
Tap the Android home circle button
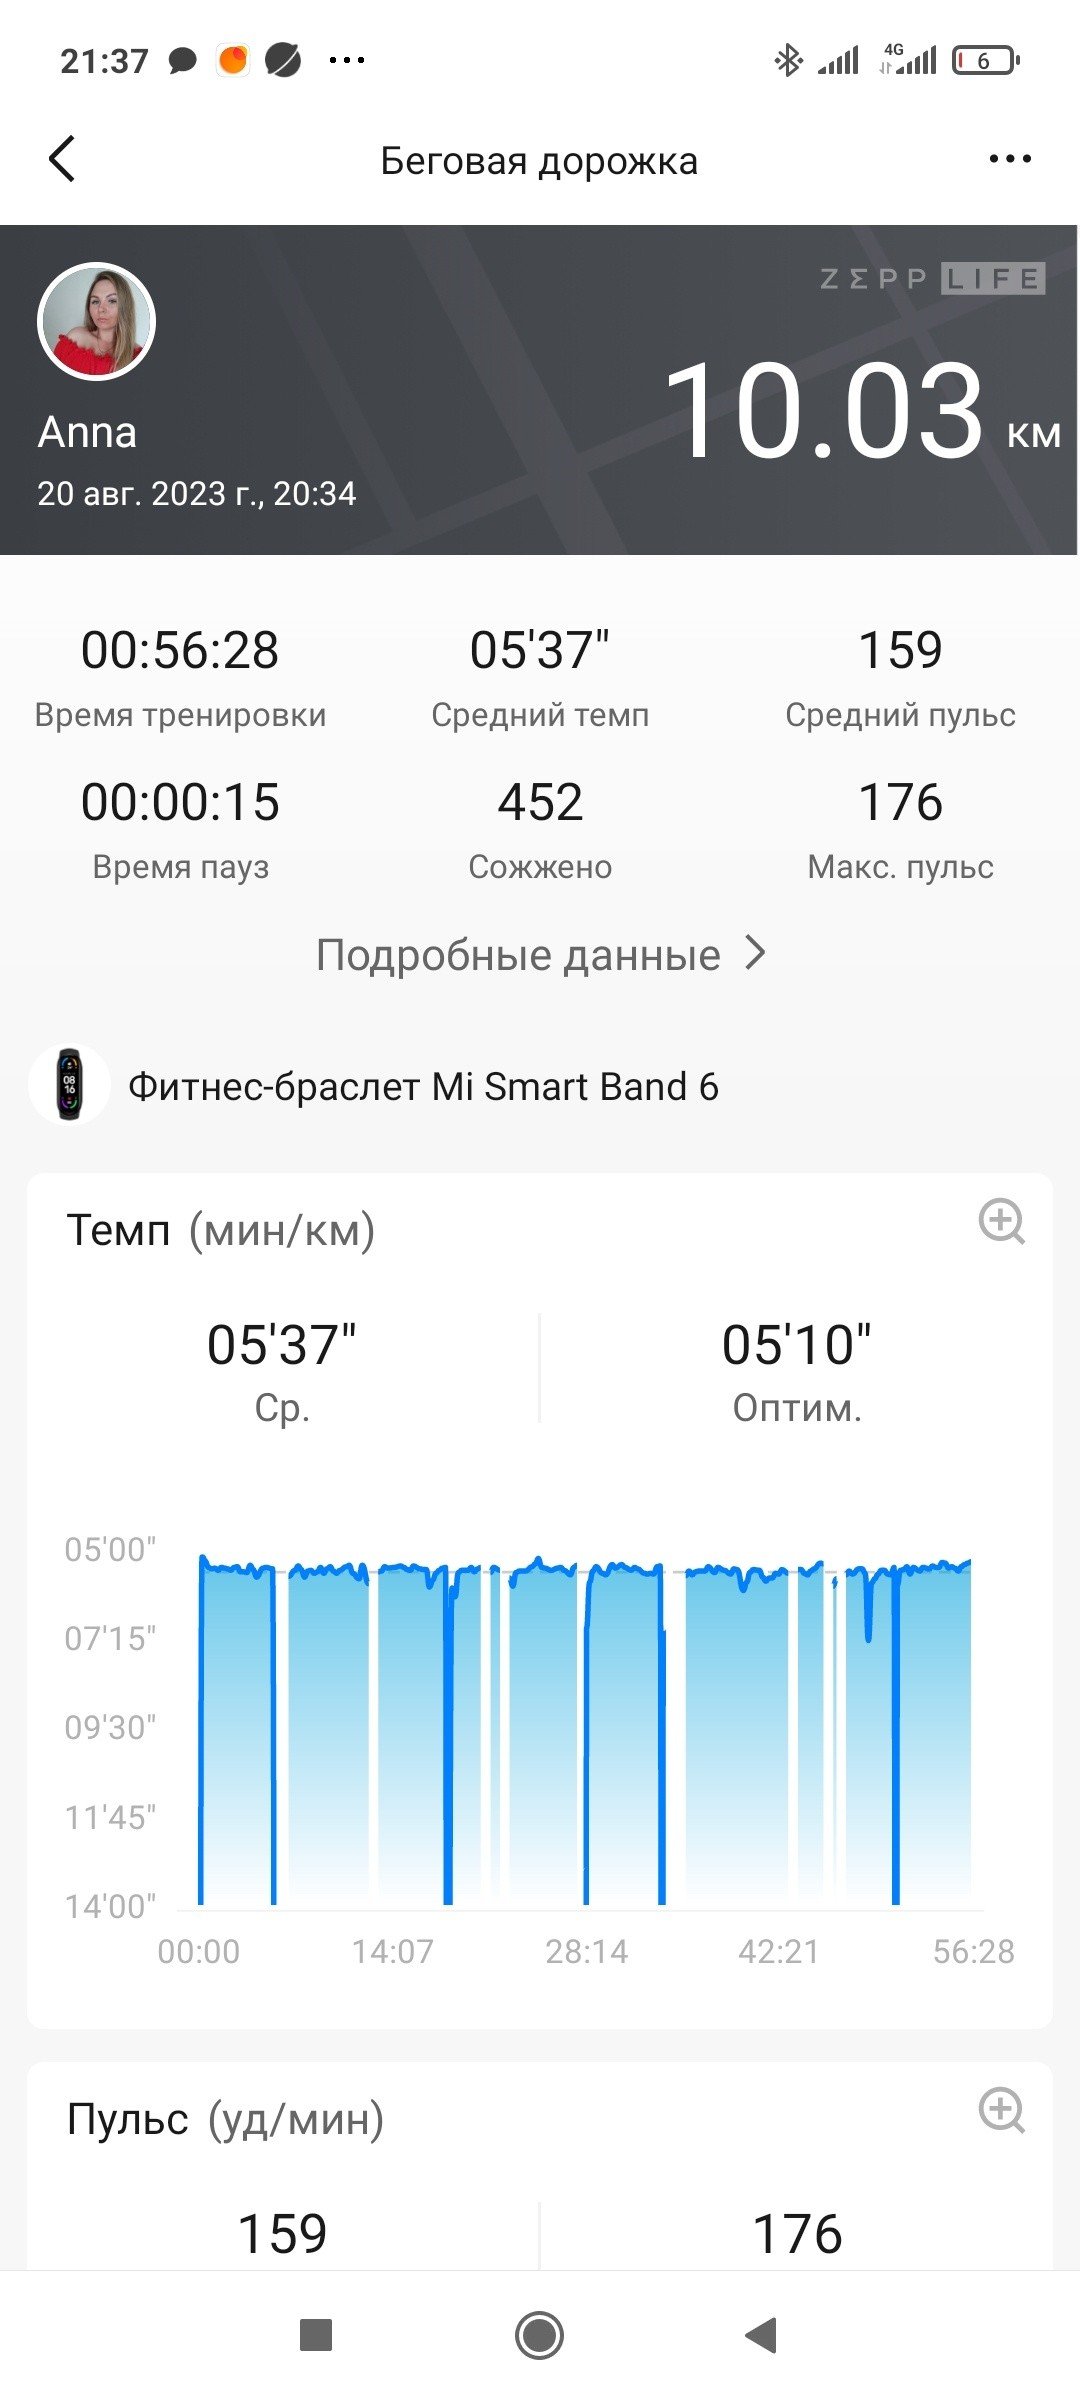540,2335
